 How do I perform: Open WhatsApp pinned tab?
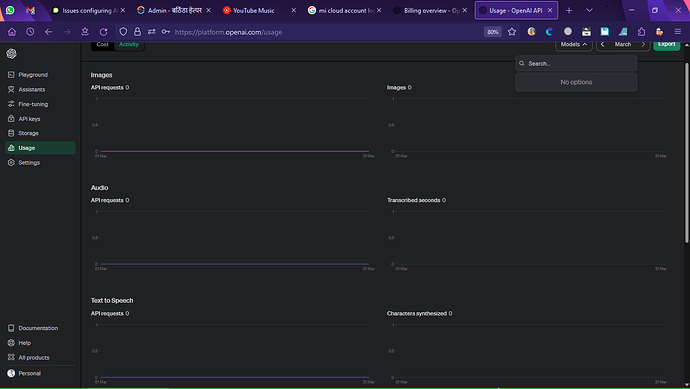(10, 10)
